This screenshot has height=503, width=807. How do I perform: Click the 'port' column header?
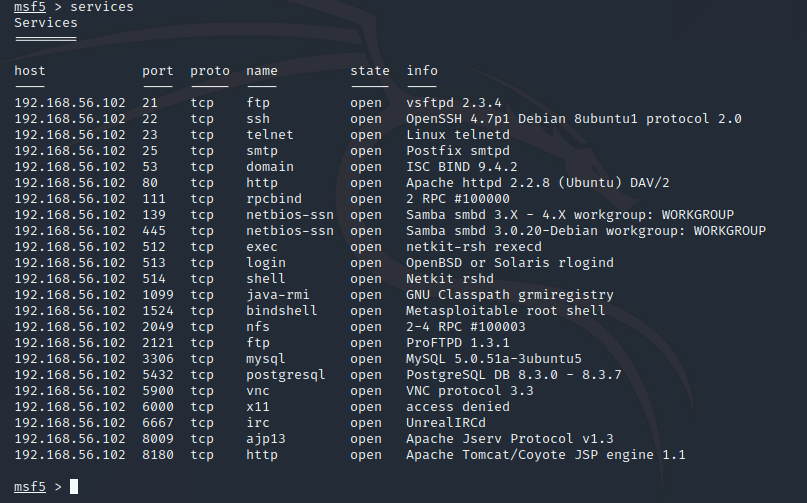157,71
